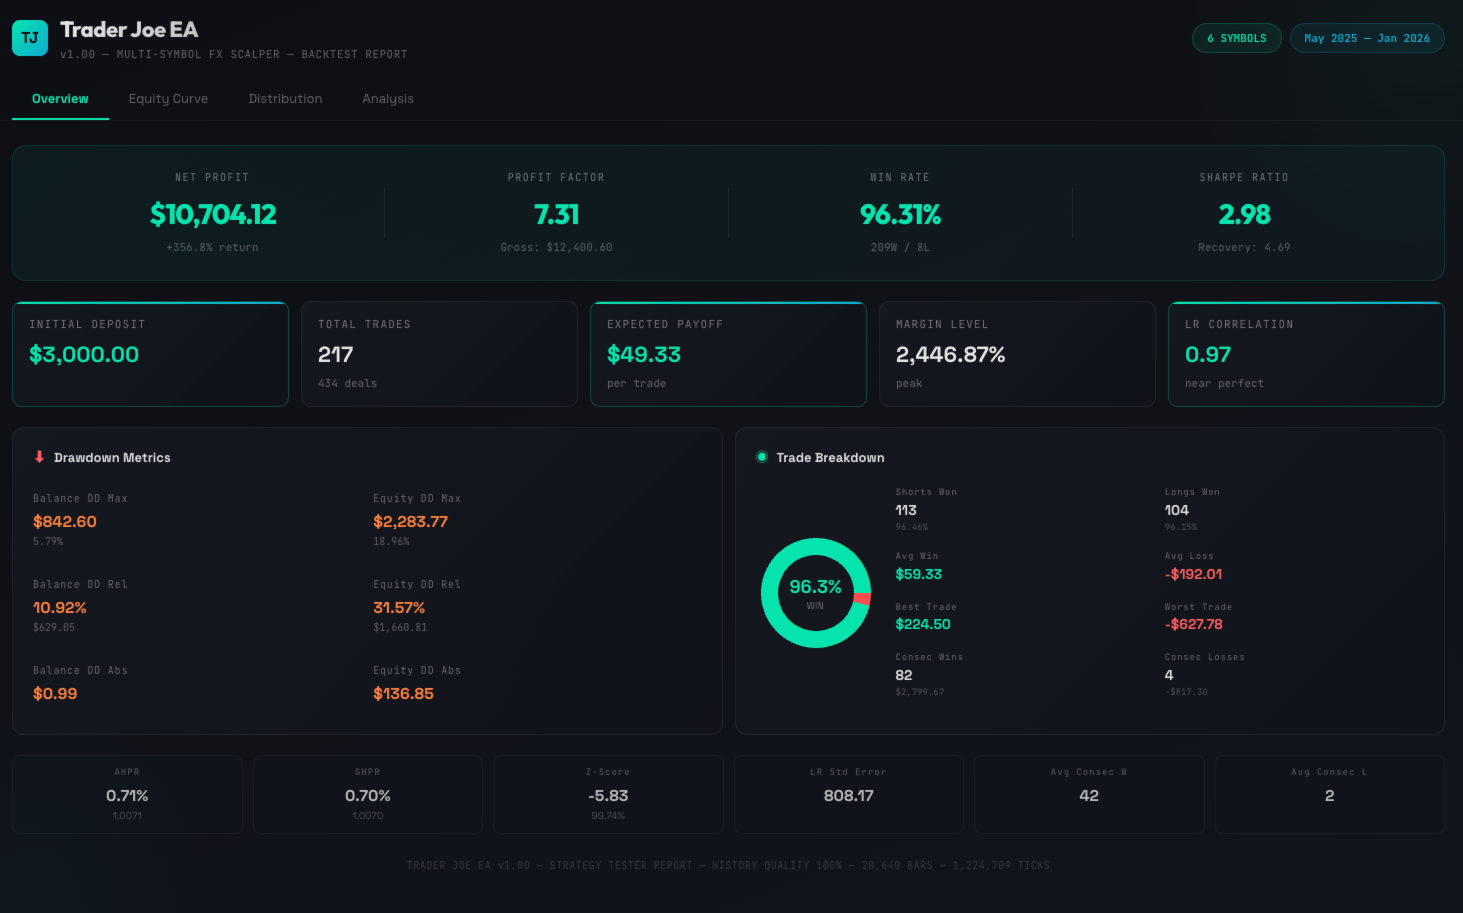Click the Consec Wins value 82
The width and height of the screenshot is (1463, 913).
click(x=904, y=675)
